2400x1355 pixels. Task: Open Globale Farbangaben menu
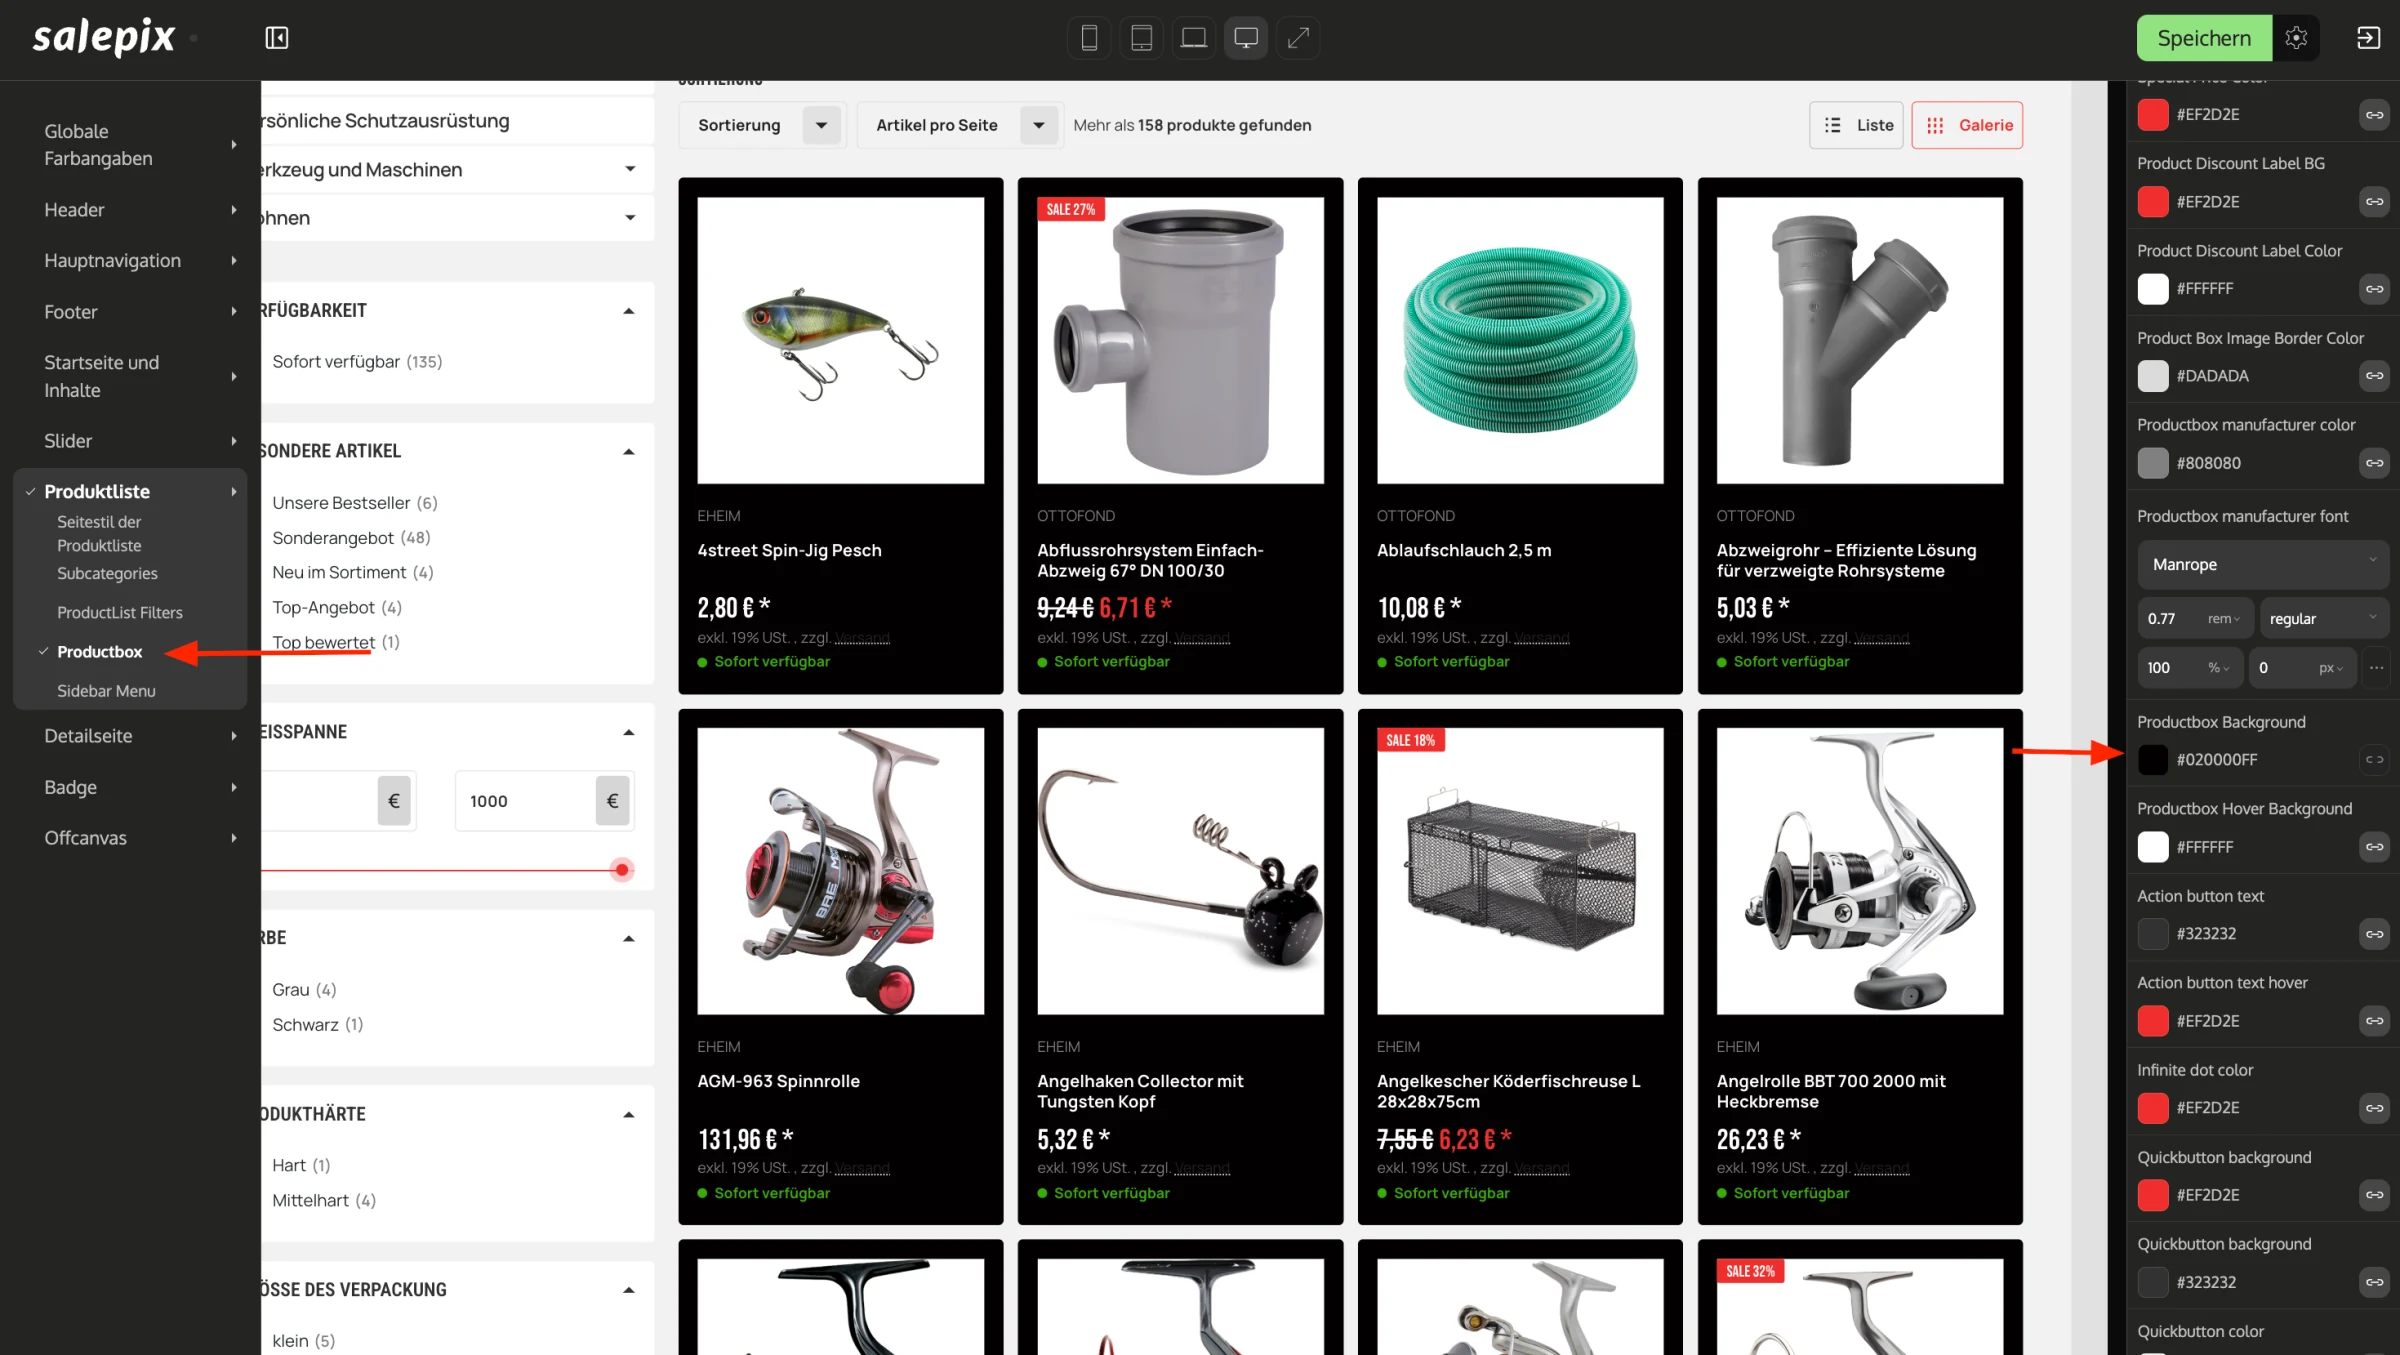tap(130, 145)
